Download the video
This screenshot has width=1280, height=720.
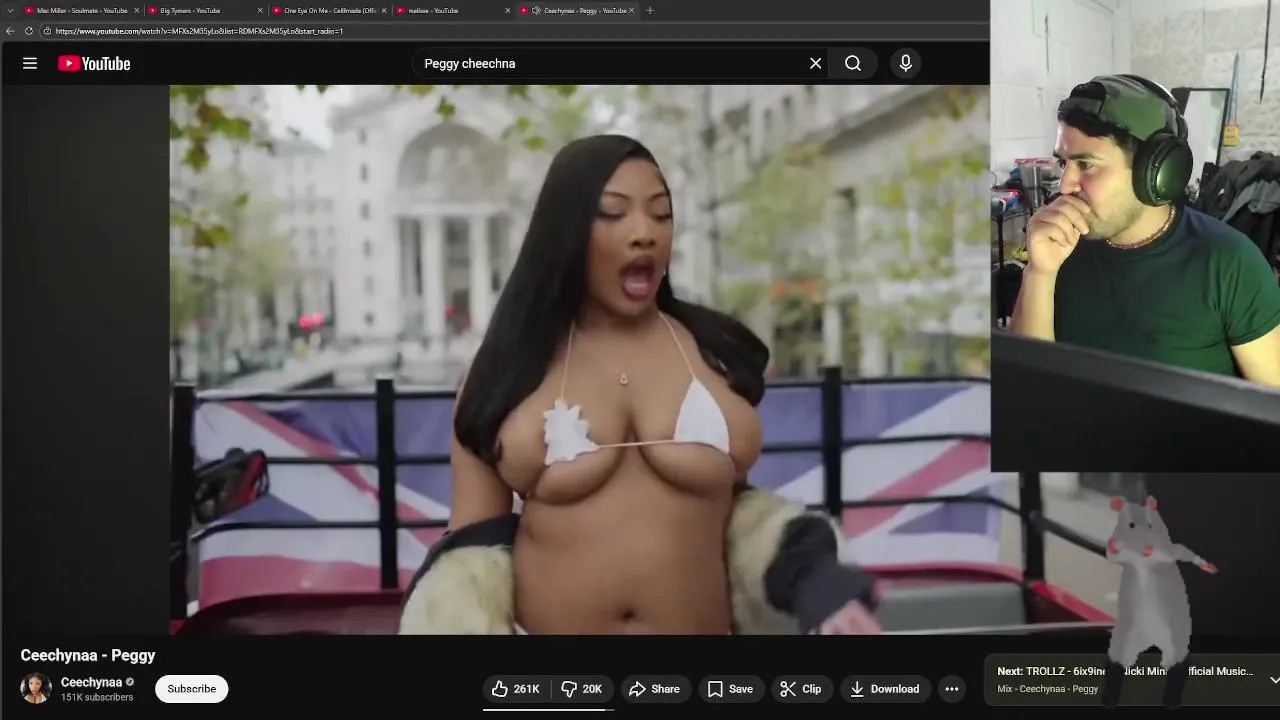tap(885, 689)
